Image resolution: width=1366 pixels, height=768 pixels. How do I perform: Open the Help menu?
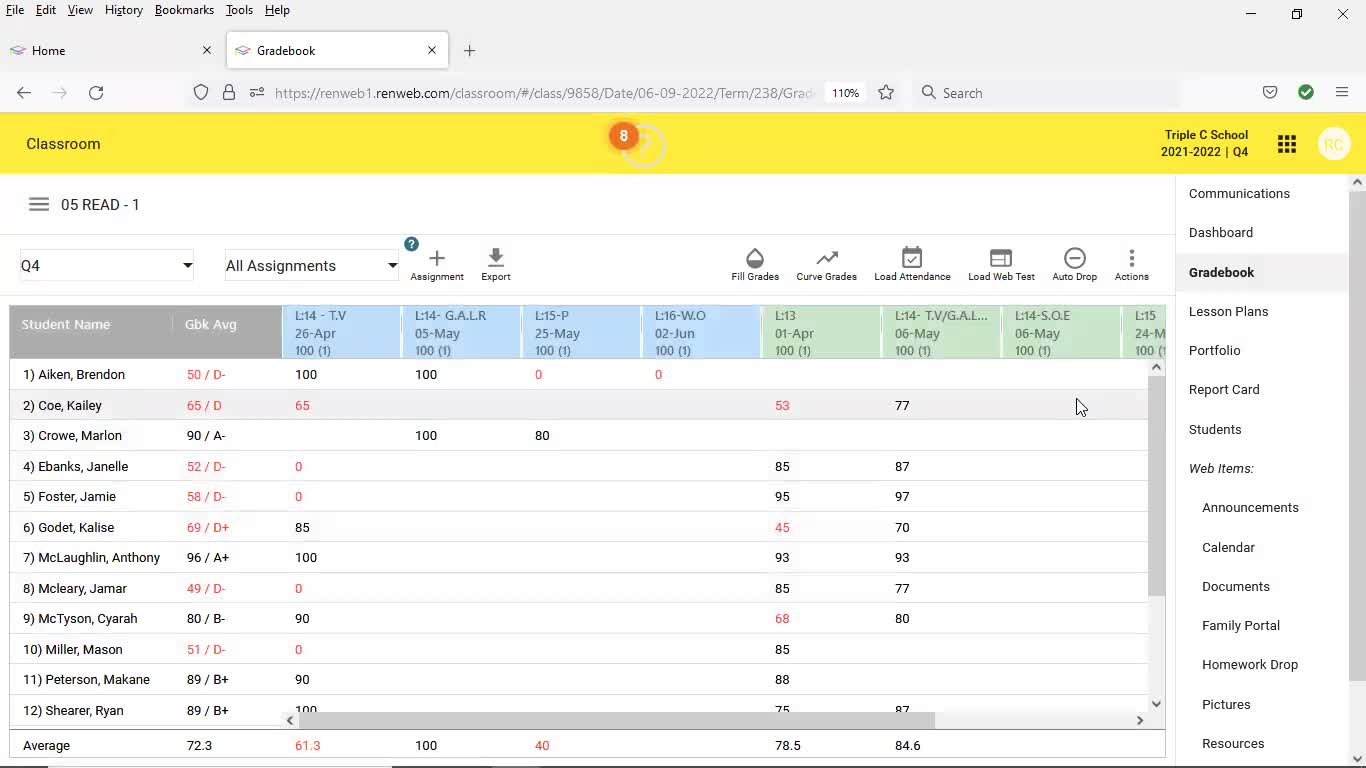click(x=277, y=10)
